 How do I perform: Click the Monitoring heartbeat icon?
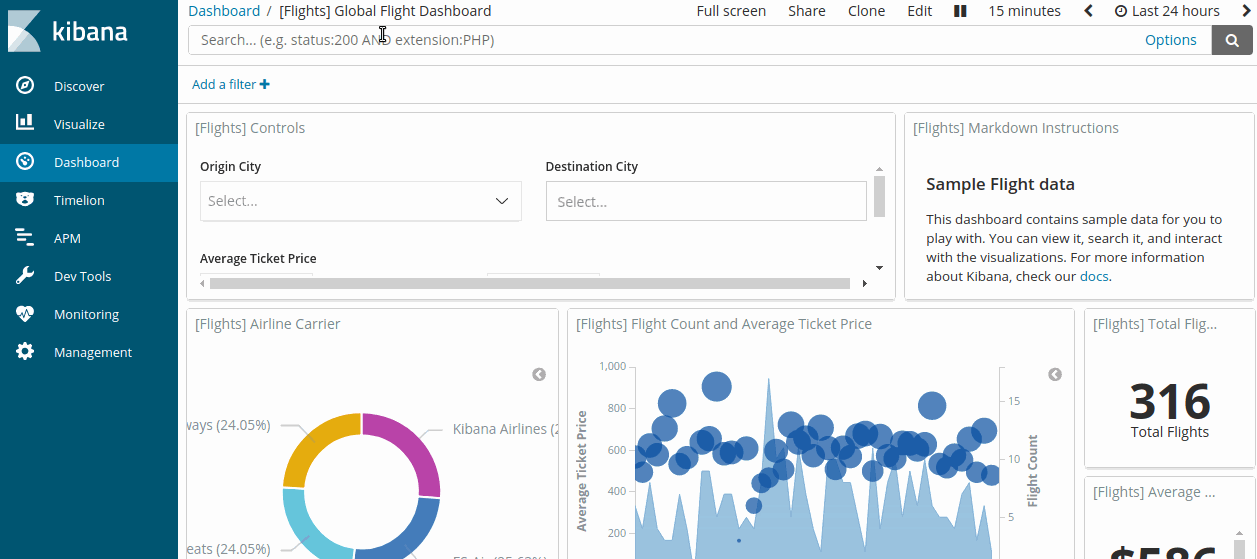(x=25, y=314)
